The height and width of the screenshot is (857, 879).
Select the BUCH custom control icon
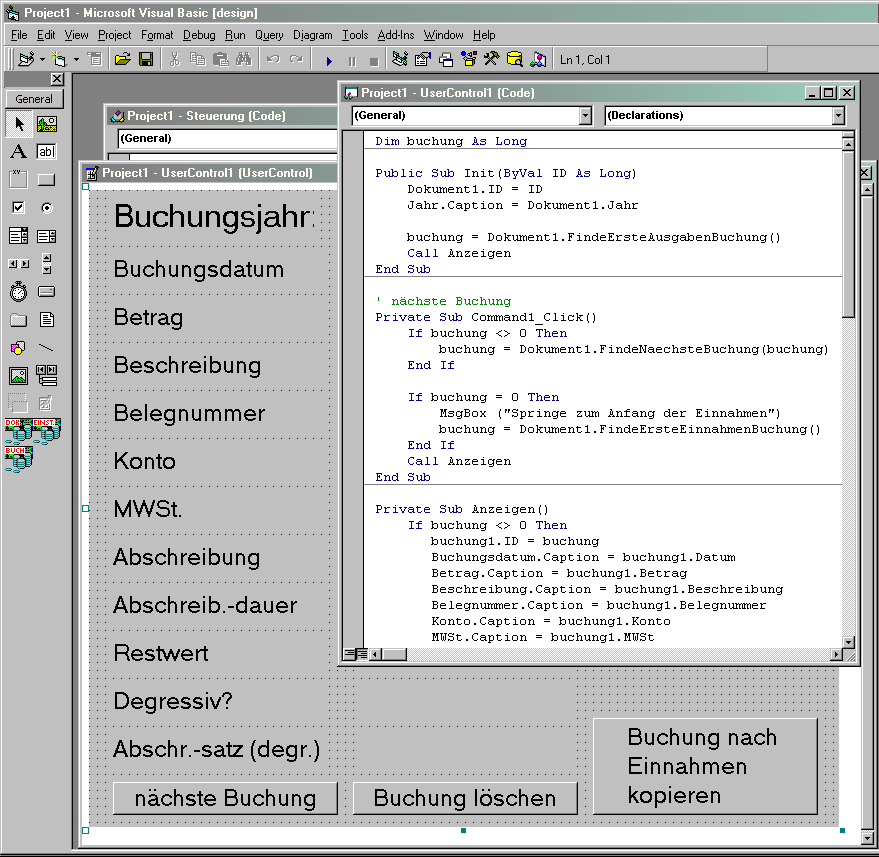point(18,459)
